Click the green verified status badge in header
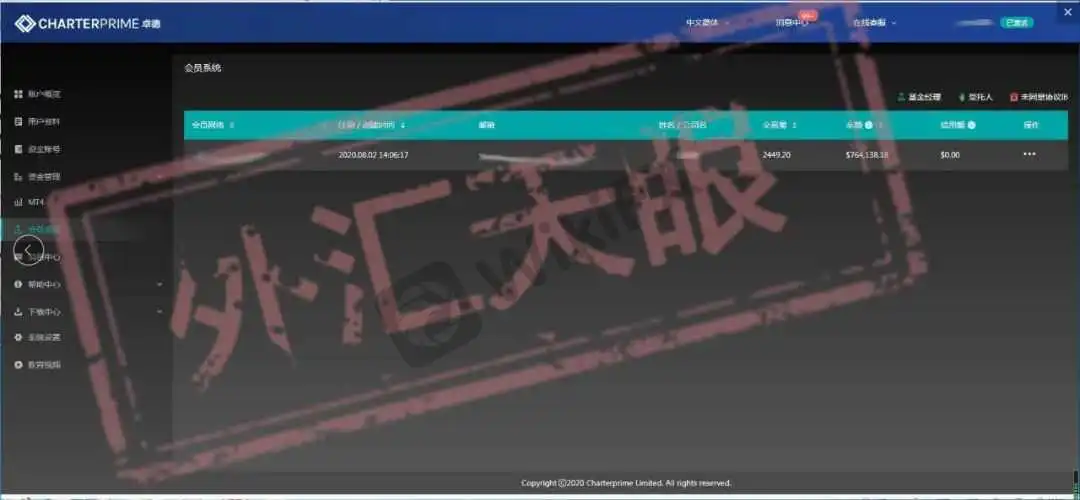This screenshot has height=500, width=1080. (1017, 23)
